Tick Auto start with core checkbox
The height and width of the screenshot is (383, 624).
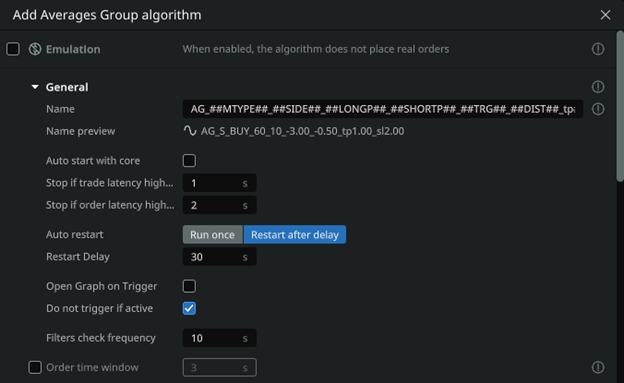tap(189, 160)
